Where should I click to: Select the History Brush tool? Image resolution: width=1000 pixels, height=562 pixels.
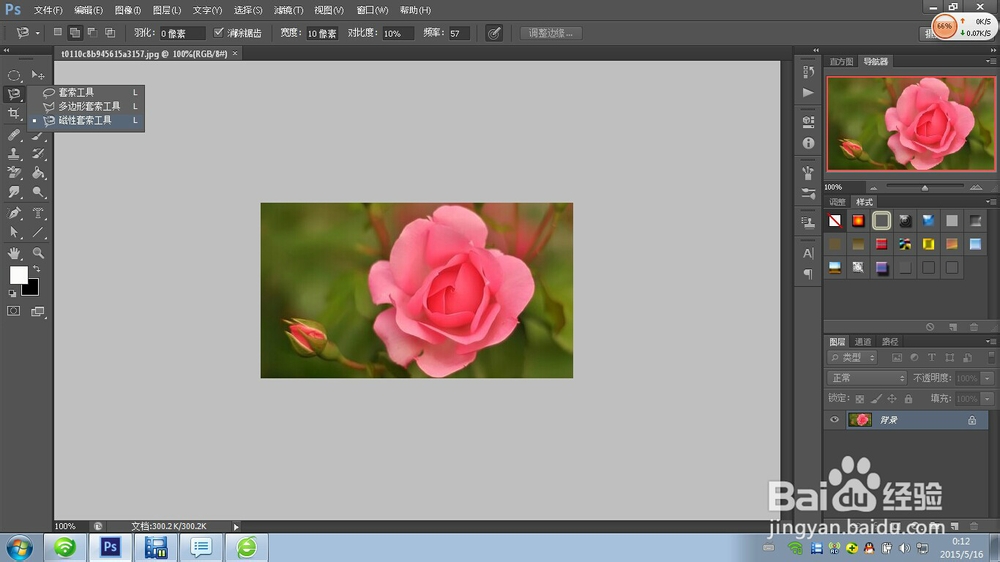(x=38, y=154)
